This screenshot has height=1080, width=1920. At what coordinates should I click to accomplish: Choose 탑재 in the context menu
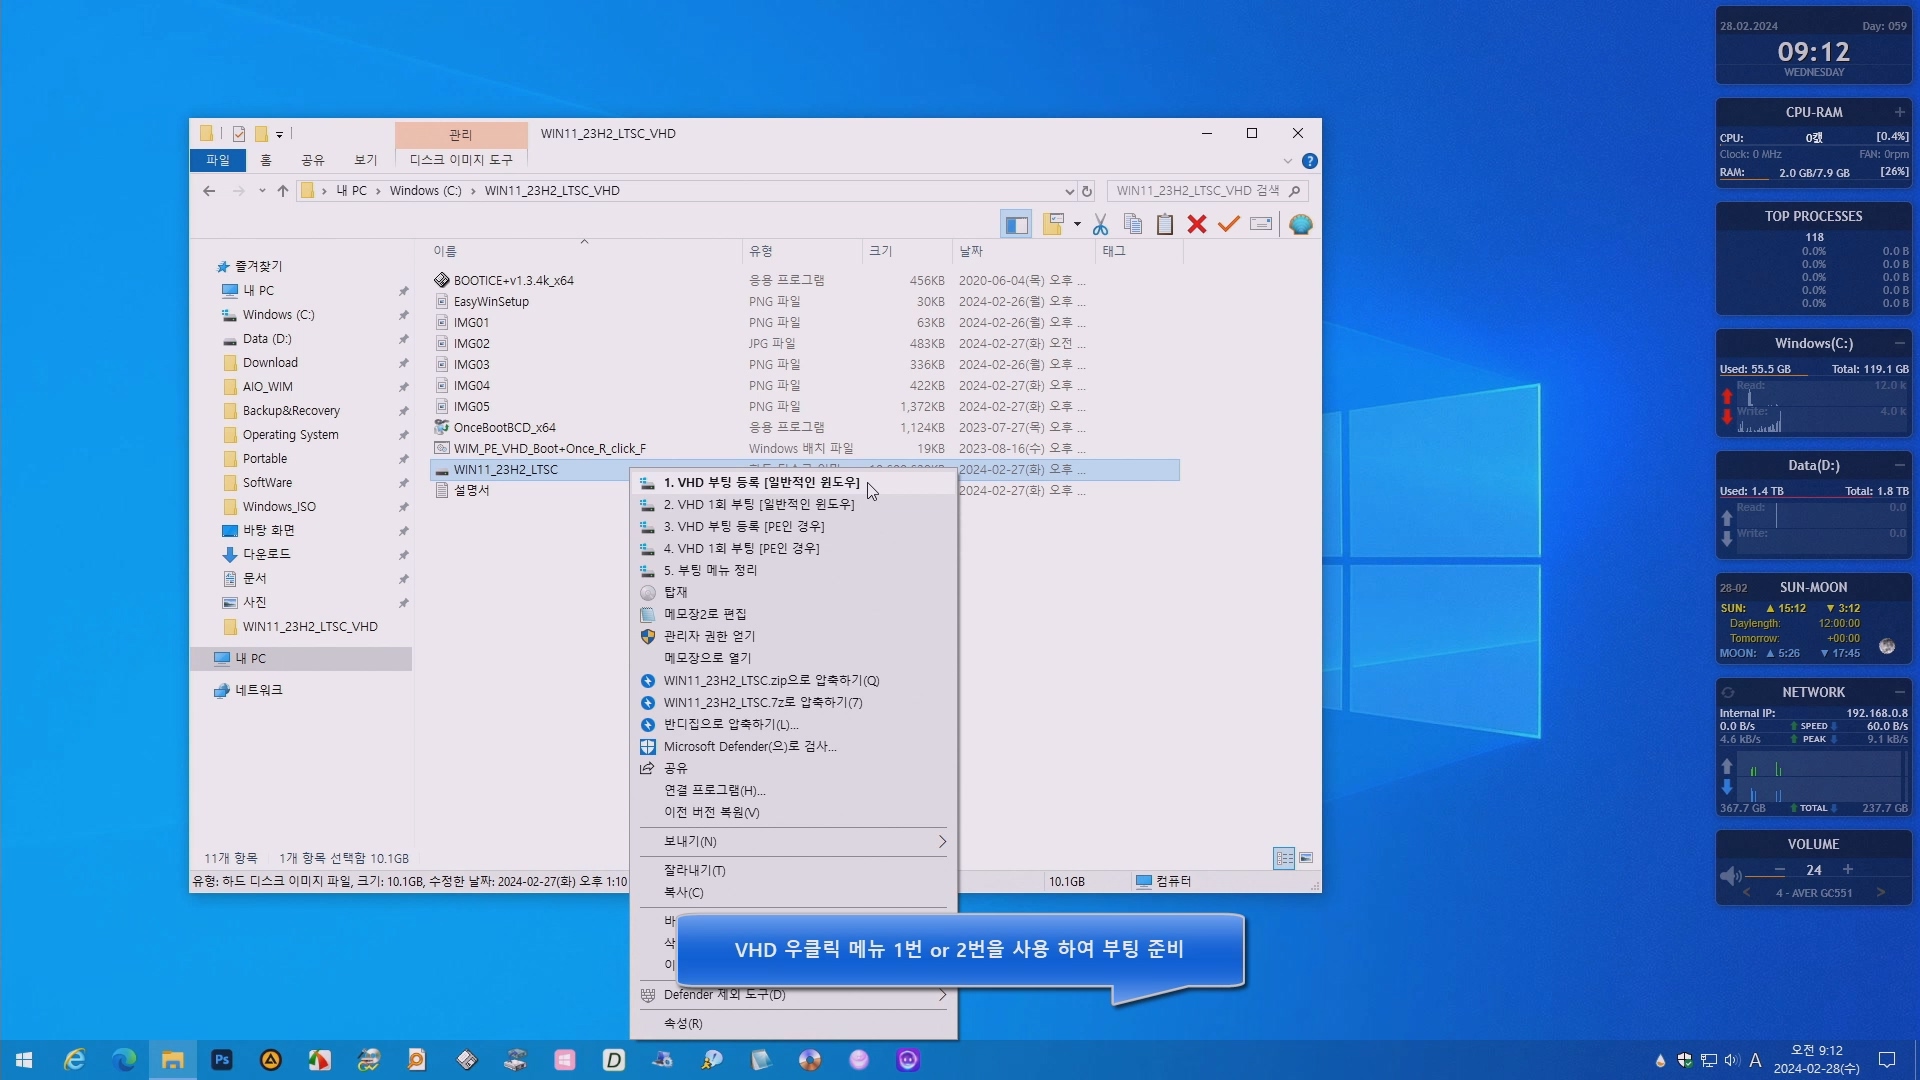pos(793,593)
